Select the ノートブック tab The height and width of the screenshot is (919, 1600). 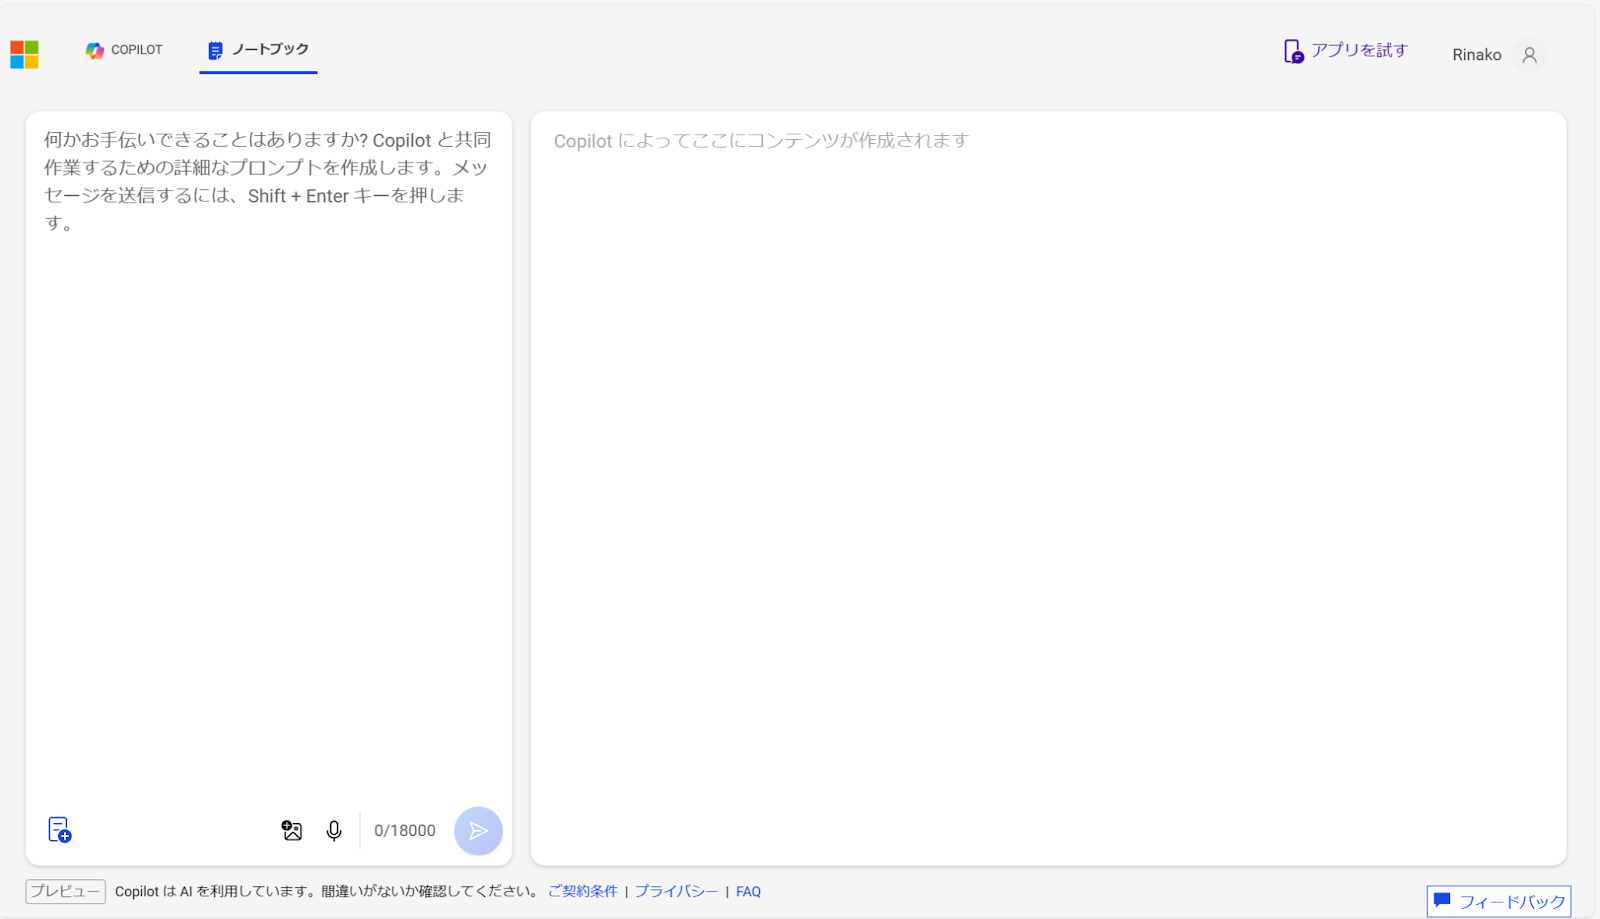[258, 48]
